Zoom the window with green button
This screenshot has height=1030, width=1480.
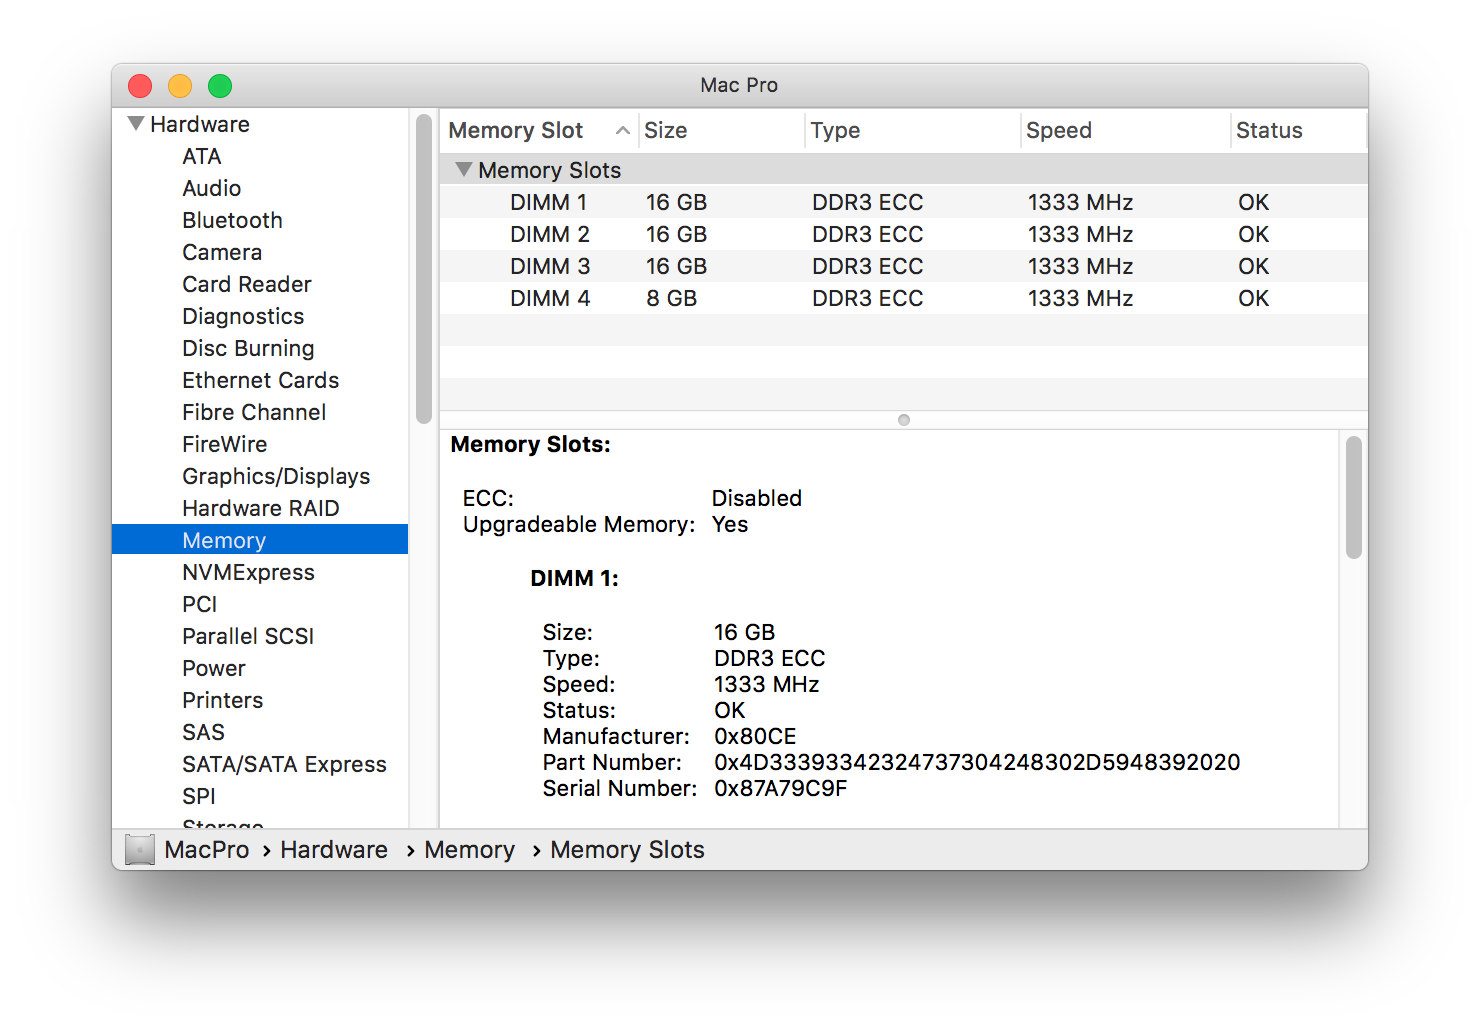220,86
